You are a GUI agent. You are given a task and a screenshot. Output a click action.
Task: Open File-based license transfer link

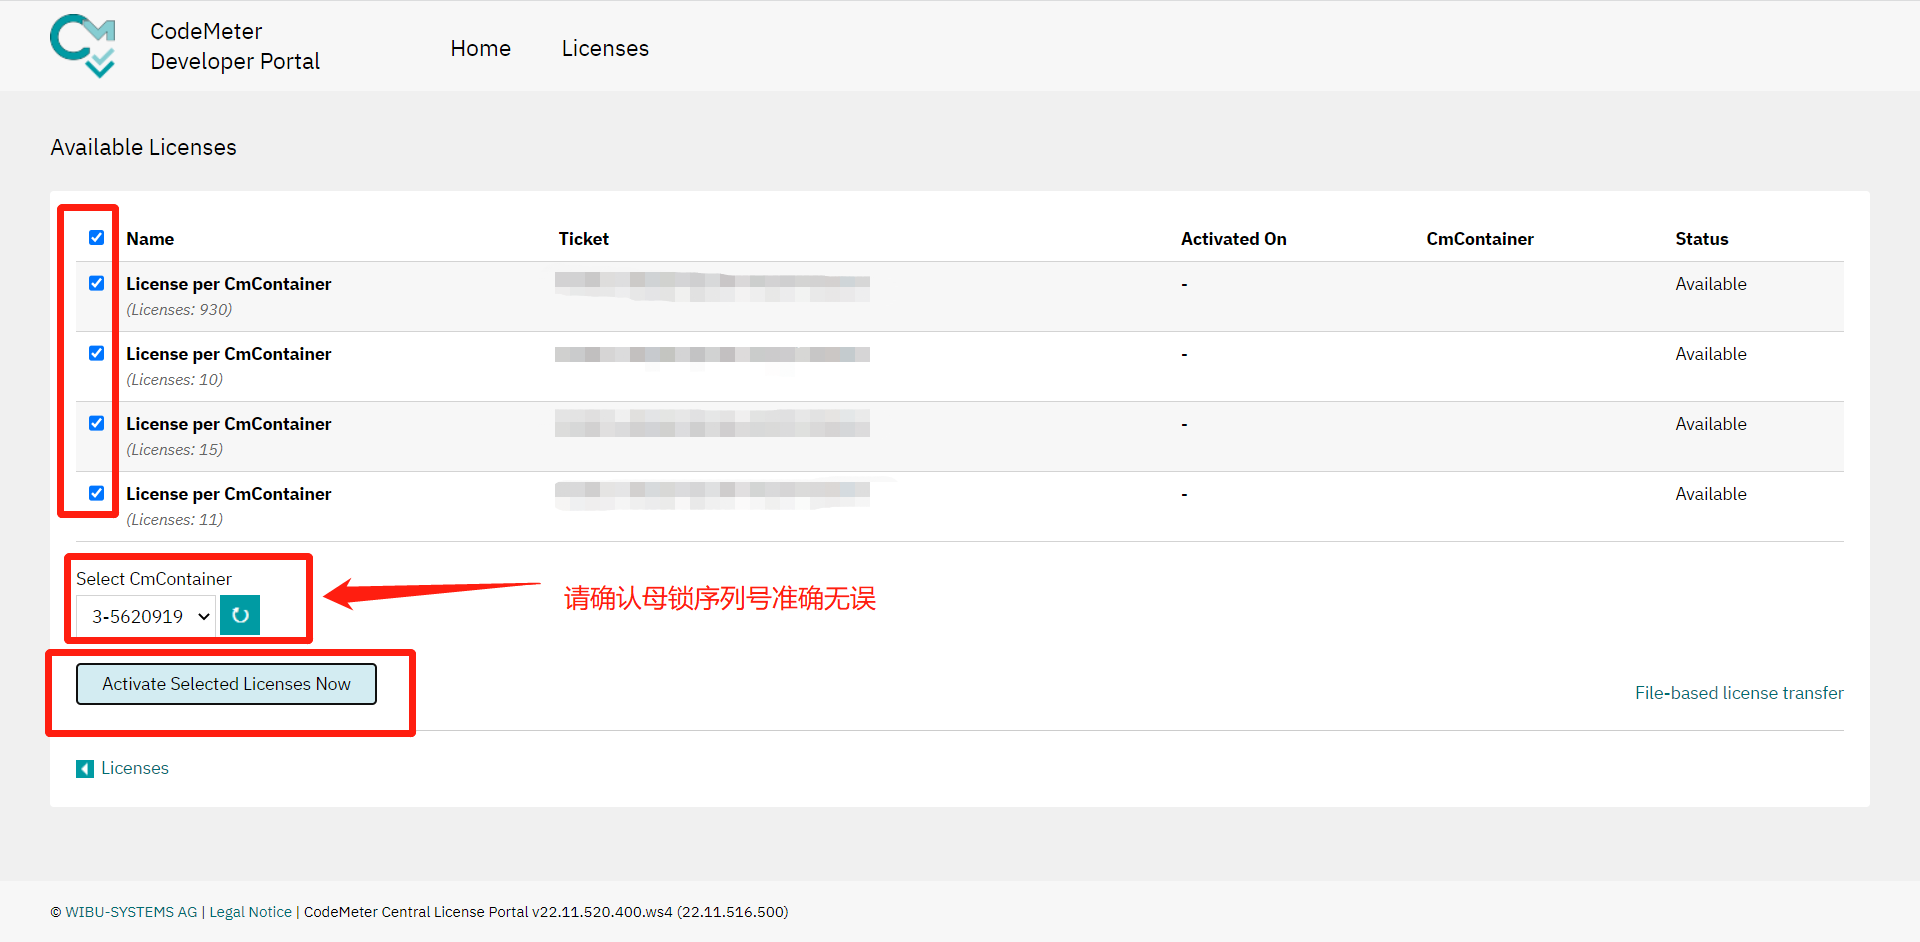(x=1739, y=693)
